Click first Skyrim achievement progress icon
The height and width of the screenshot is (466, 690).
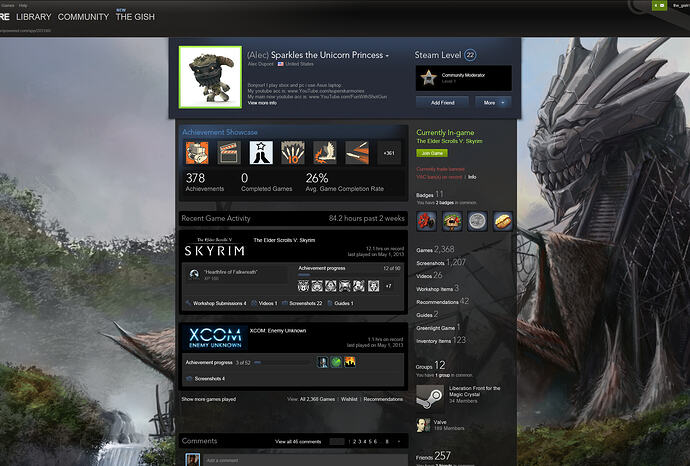pyautogui.click(x=303, y=286)
